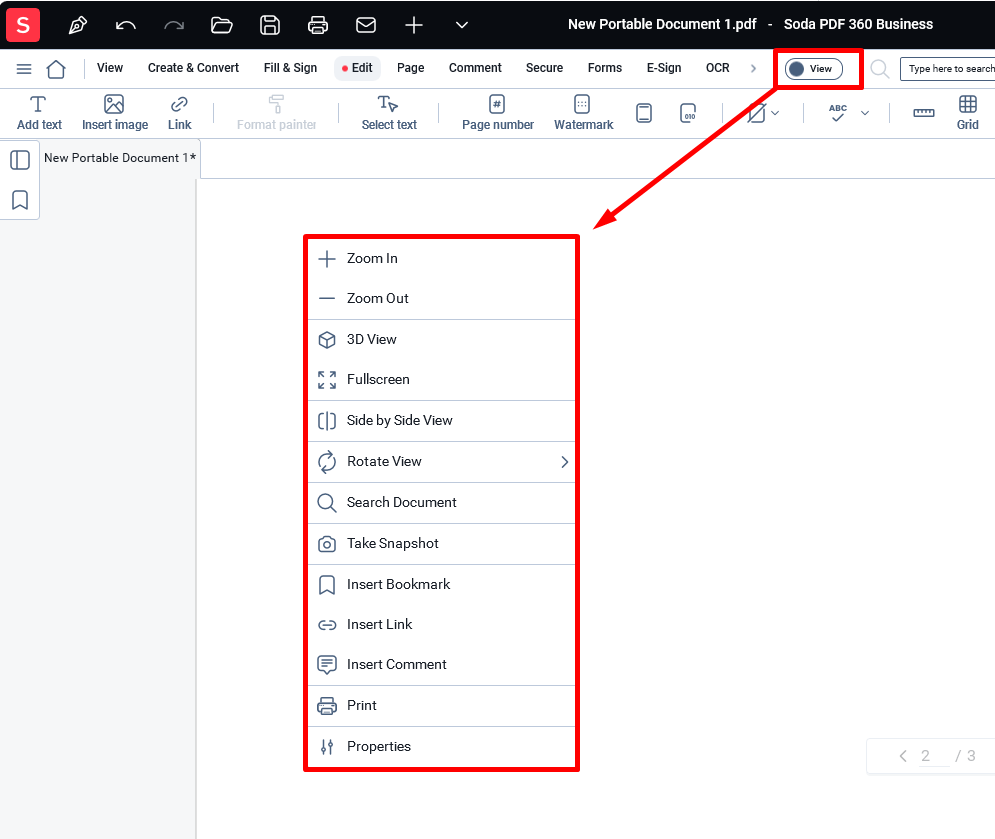Open the Comment tab

pyautogui.click(x=475, y=68)
